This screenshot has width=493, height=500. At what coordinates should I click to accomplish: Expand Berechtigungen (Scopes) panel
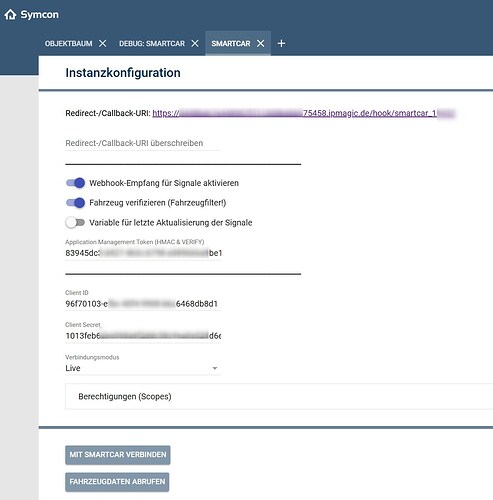click(279, 396)
